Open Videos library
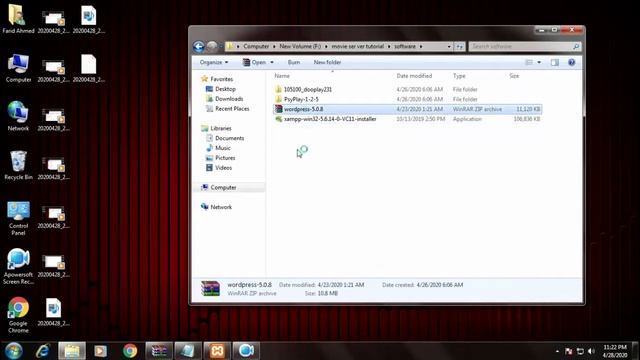This screenshot has width=640, height=360. [223, 168]
